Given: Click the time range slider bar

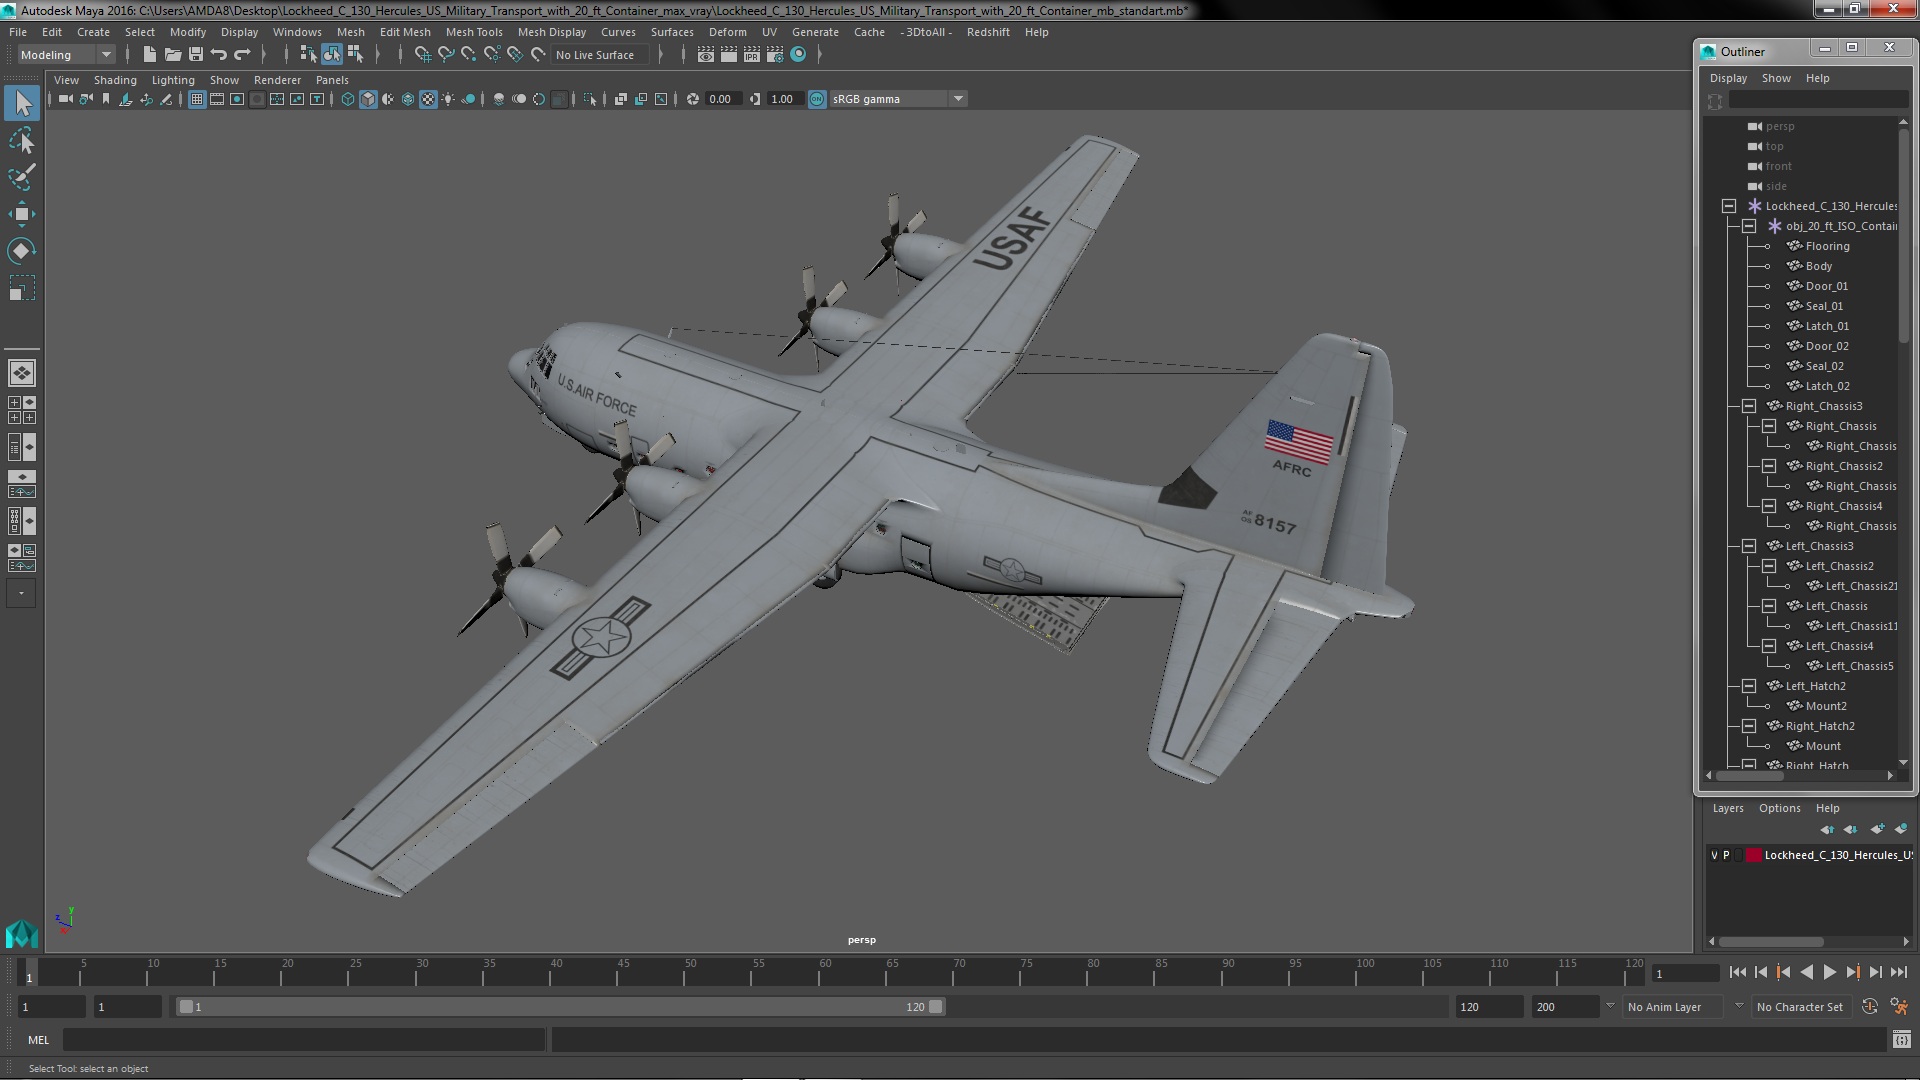Looking at the screenshot, I should (560, 1007).
